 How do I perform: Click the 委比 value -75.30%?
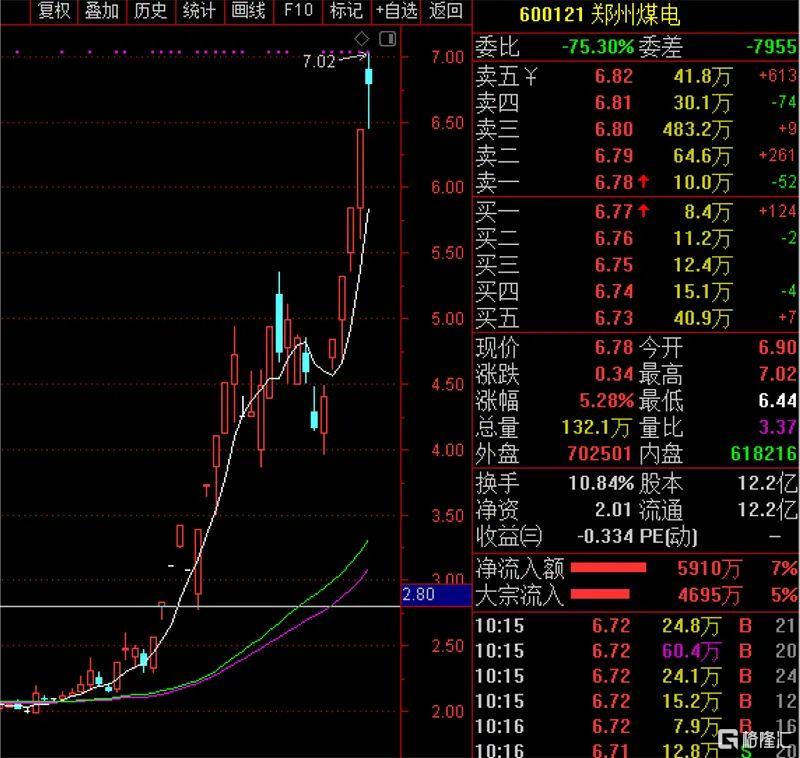(598, 47)
